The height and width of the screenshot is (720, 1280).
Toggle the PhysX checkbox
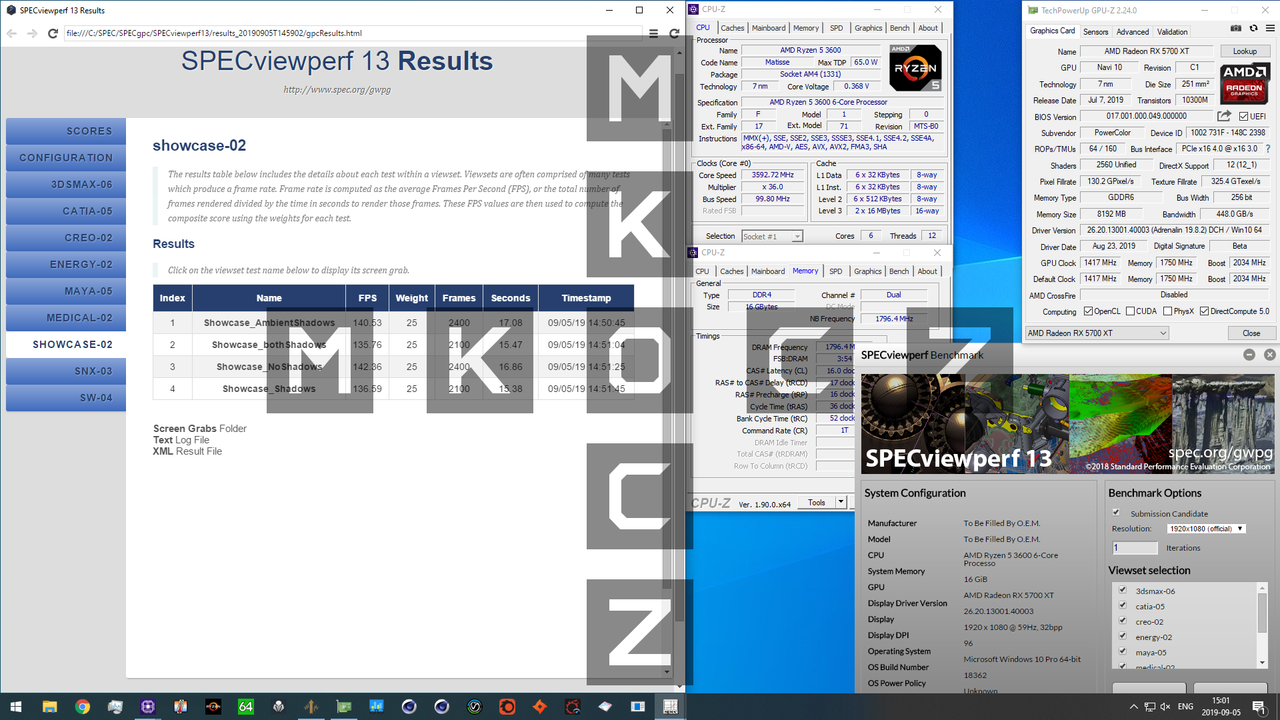coord(1165,311)
